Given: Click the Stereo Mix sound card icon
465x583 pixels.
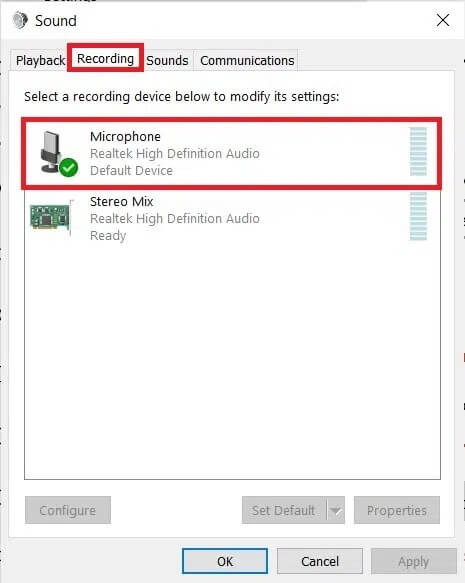Looking at the screenshot, I should click(x=52, y=218).
